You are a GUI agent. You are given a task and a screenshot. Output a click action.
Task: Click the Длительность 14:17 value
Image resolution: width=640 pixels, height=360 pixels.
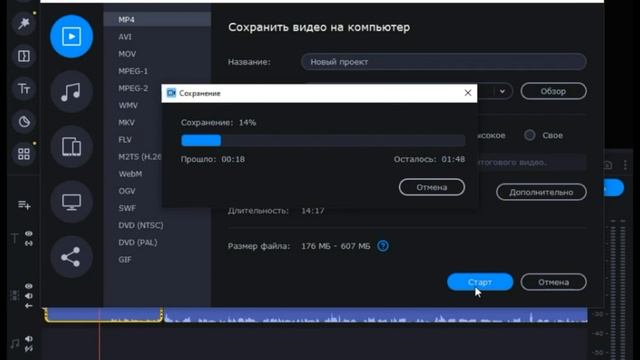pos(313,211)
